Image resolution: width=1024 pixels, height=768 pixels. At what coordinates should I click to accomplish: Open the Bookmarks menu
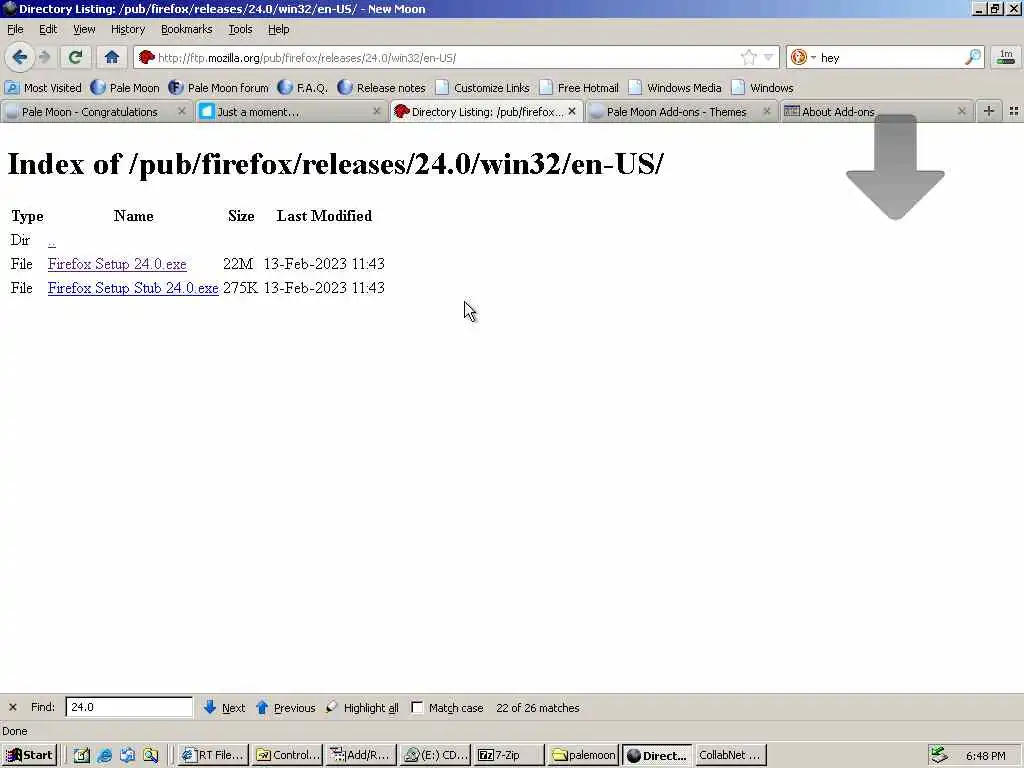[x=186, y=29]
